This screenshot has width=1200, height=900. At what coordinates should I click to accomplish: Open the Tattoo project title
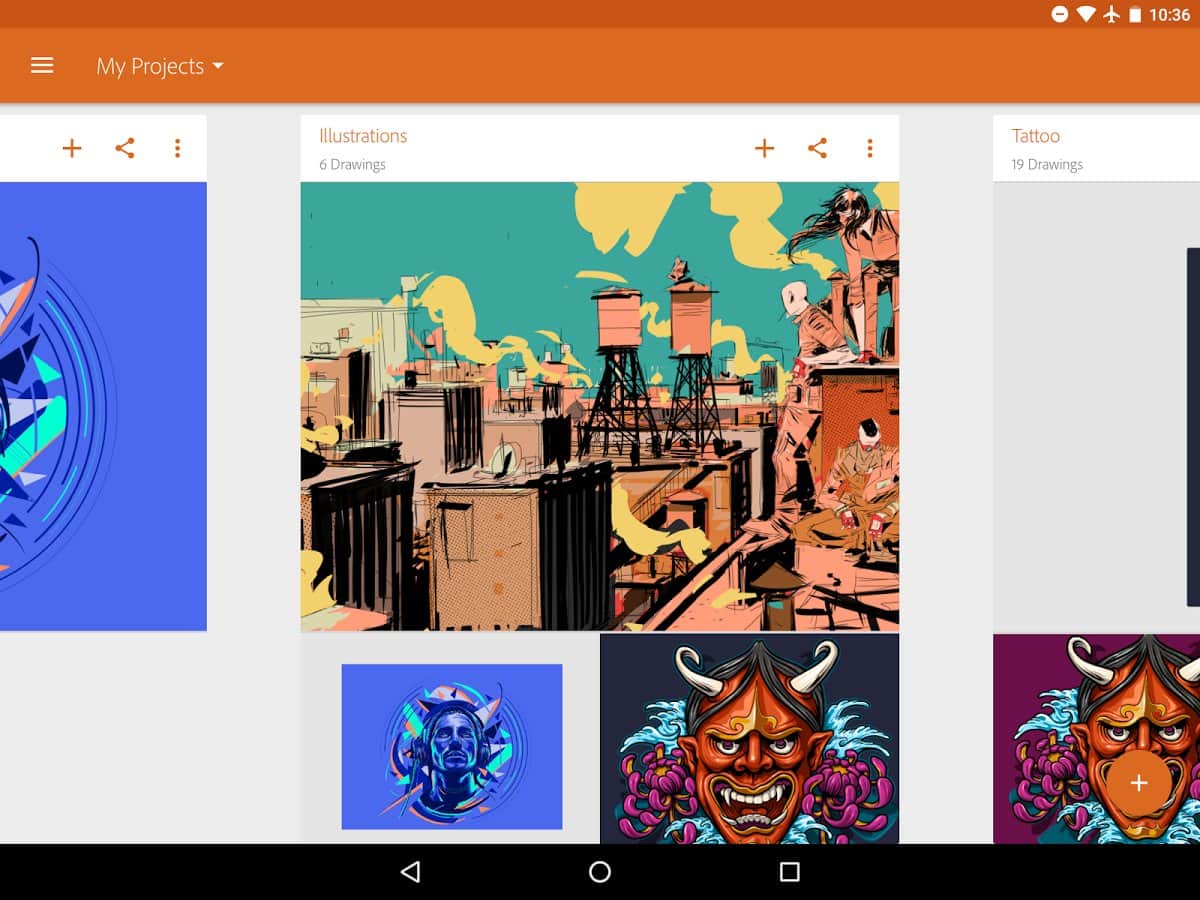tap(1035, 136)
